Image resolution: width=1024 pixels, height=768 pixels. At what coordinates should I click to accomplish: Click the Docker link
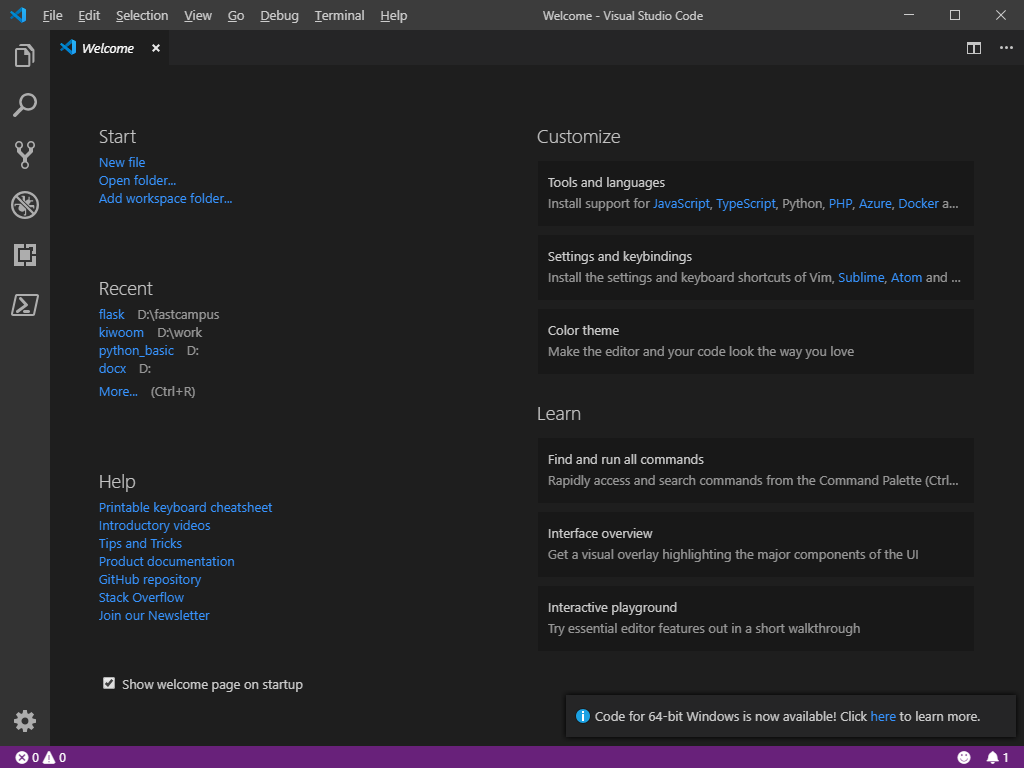(x=918, y=204)
